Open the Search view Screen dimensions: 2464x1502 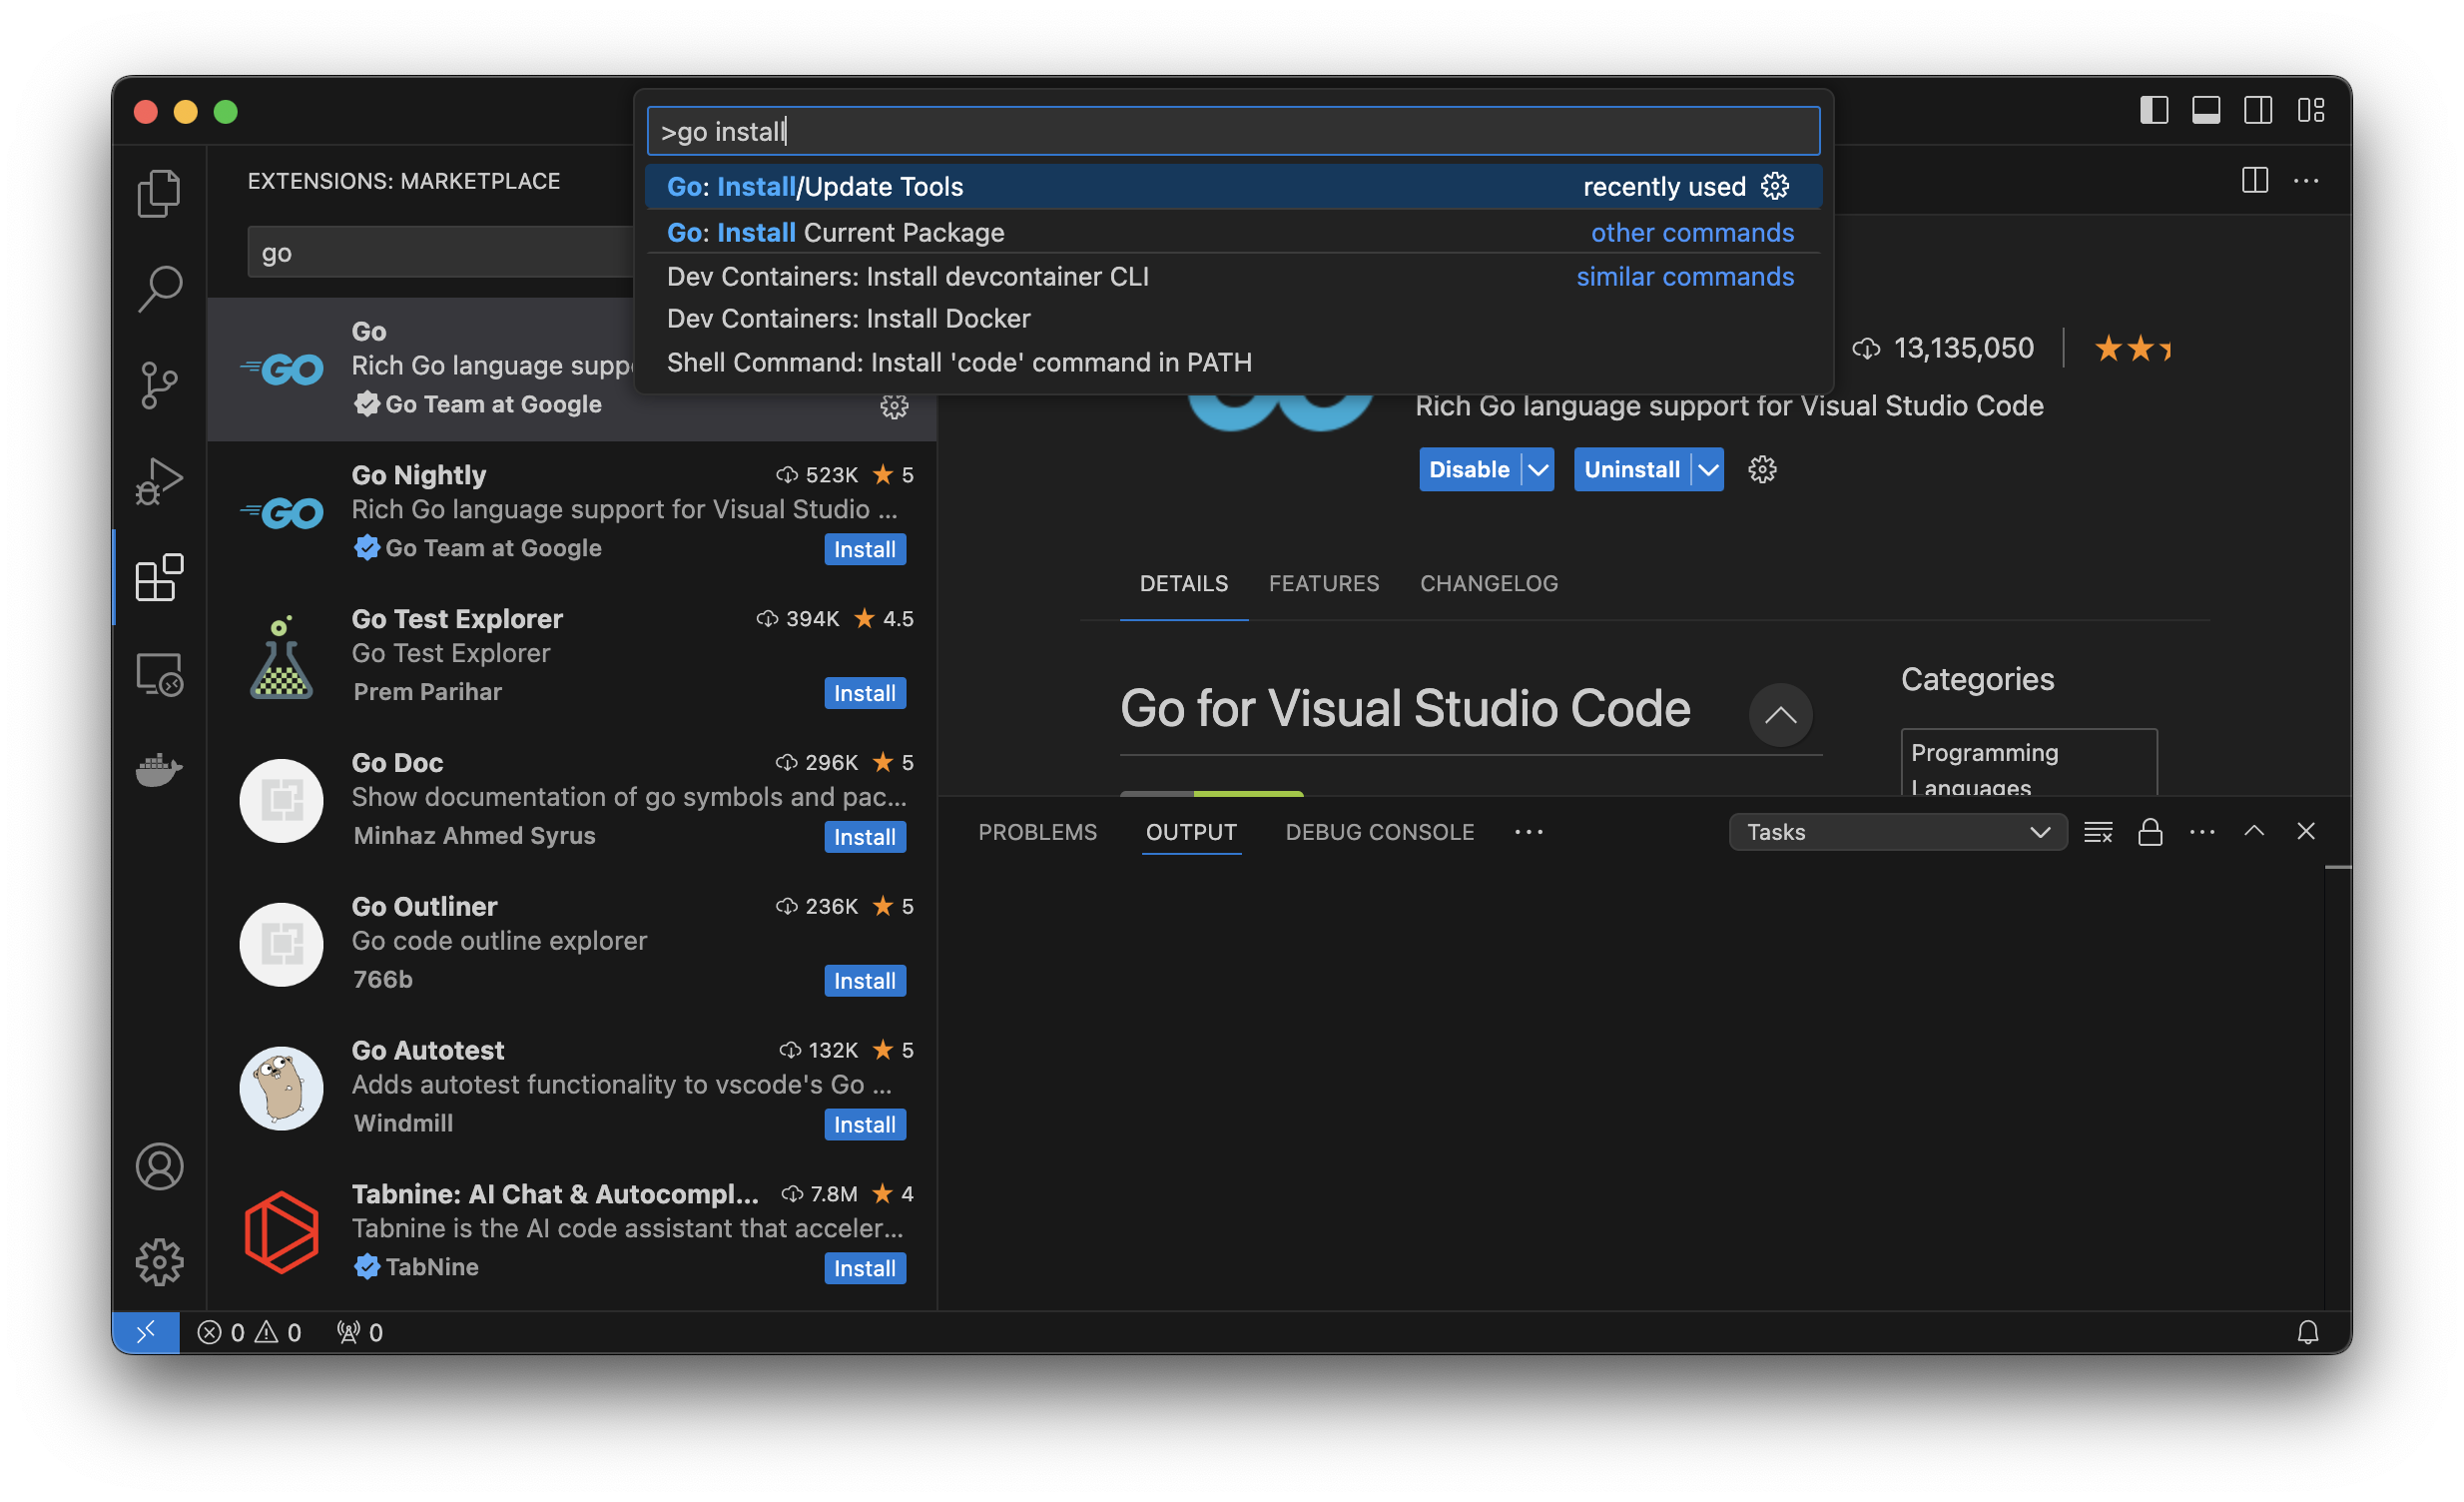[x=159, y=288]
